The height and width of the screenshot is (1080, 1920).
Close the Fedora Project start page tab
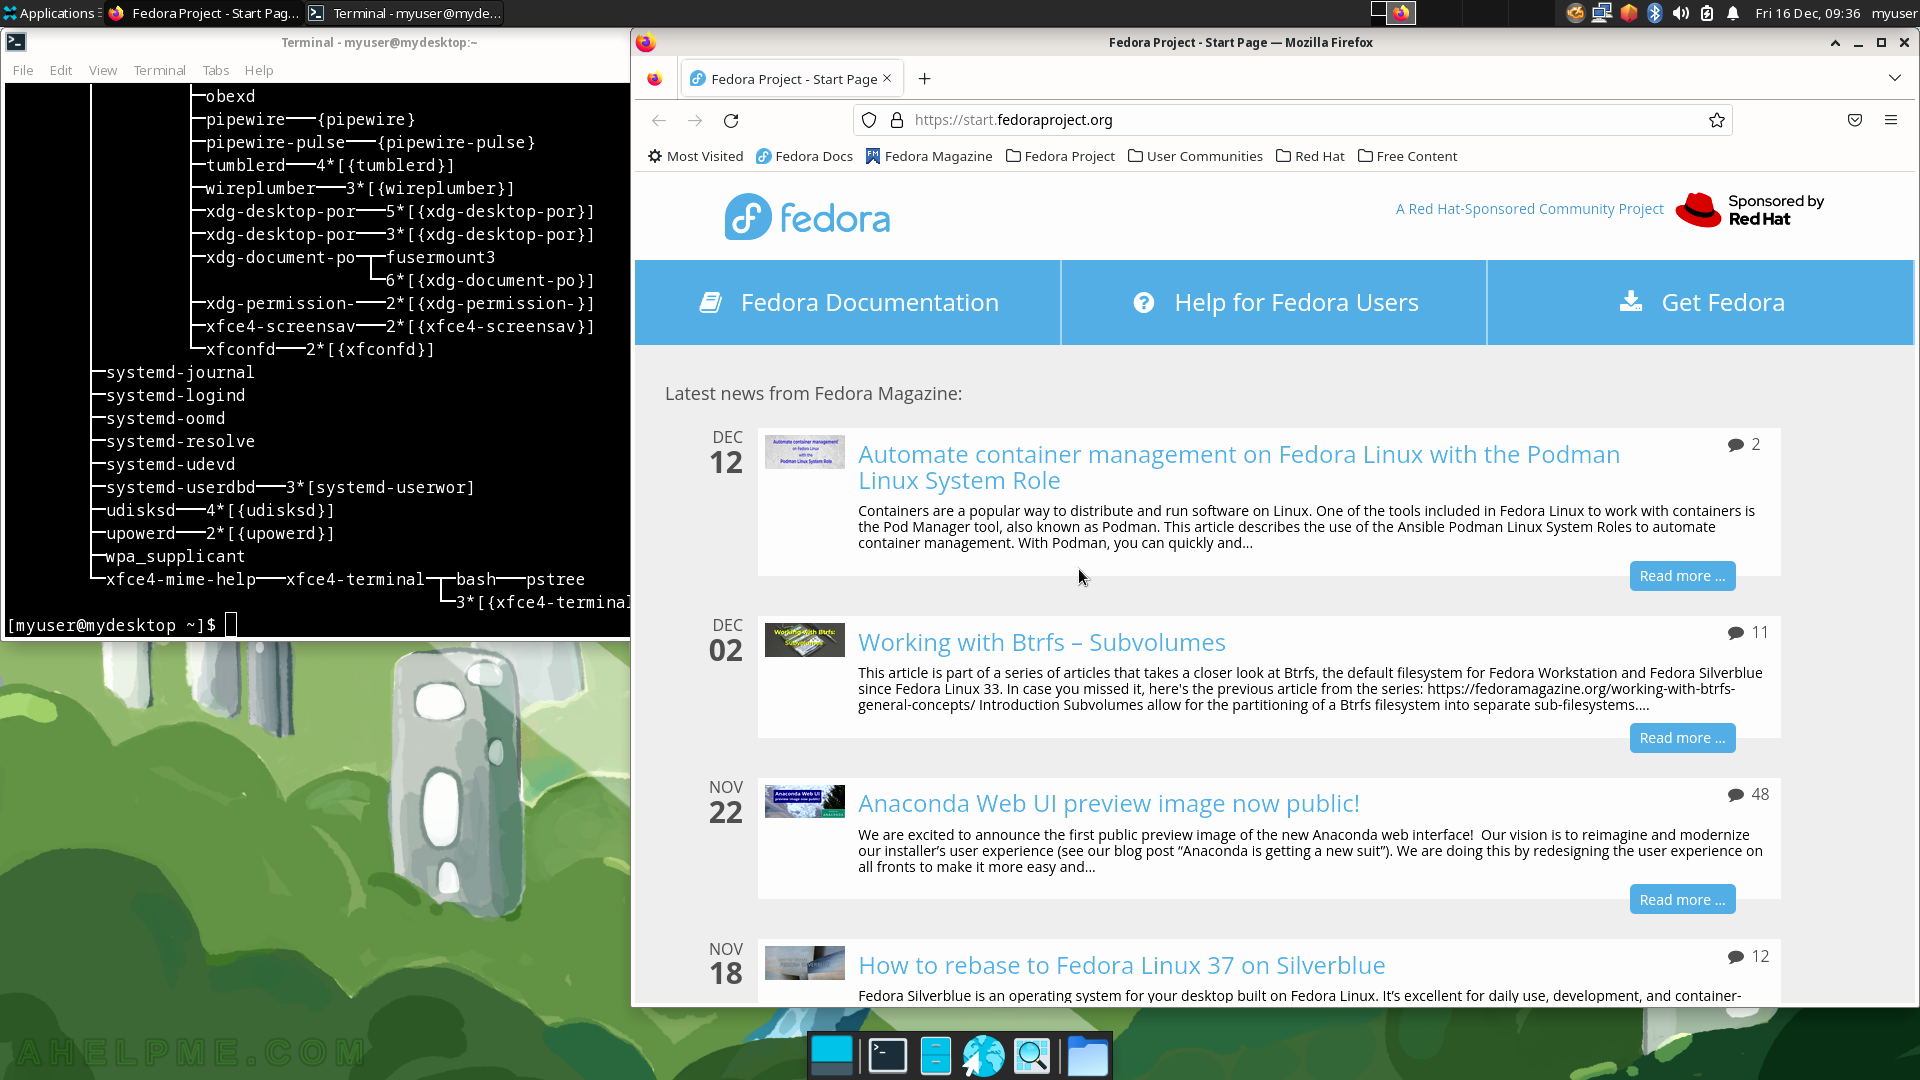(x=887, y=78)
